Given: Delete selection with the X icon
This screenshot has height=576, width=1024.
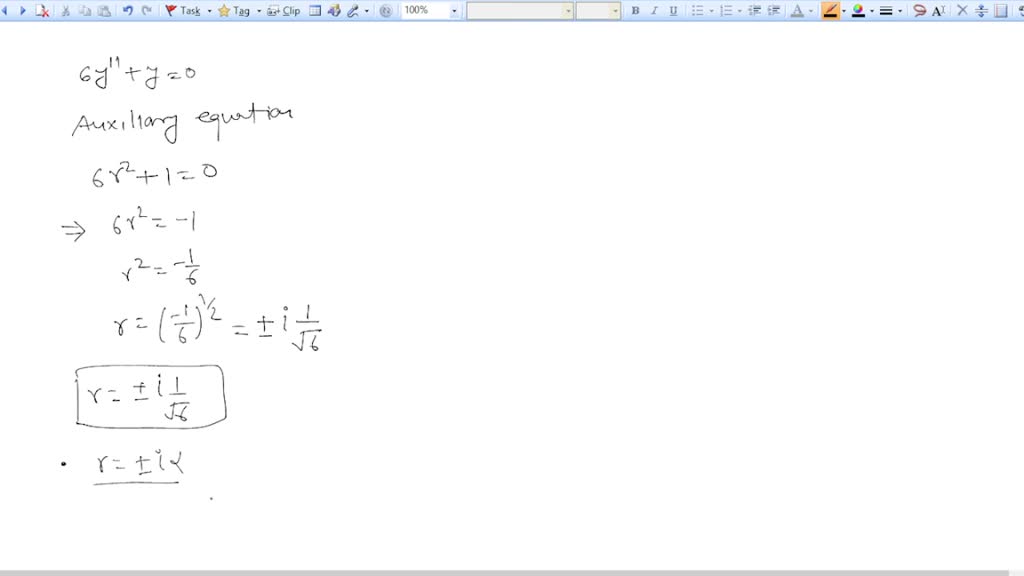Looking at the screenshot, I should 964,10.
